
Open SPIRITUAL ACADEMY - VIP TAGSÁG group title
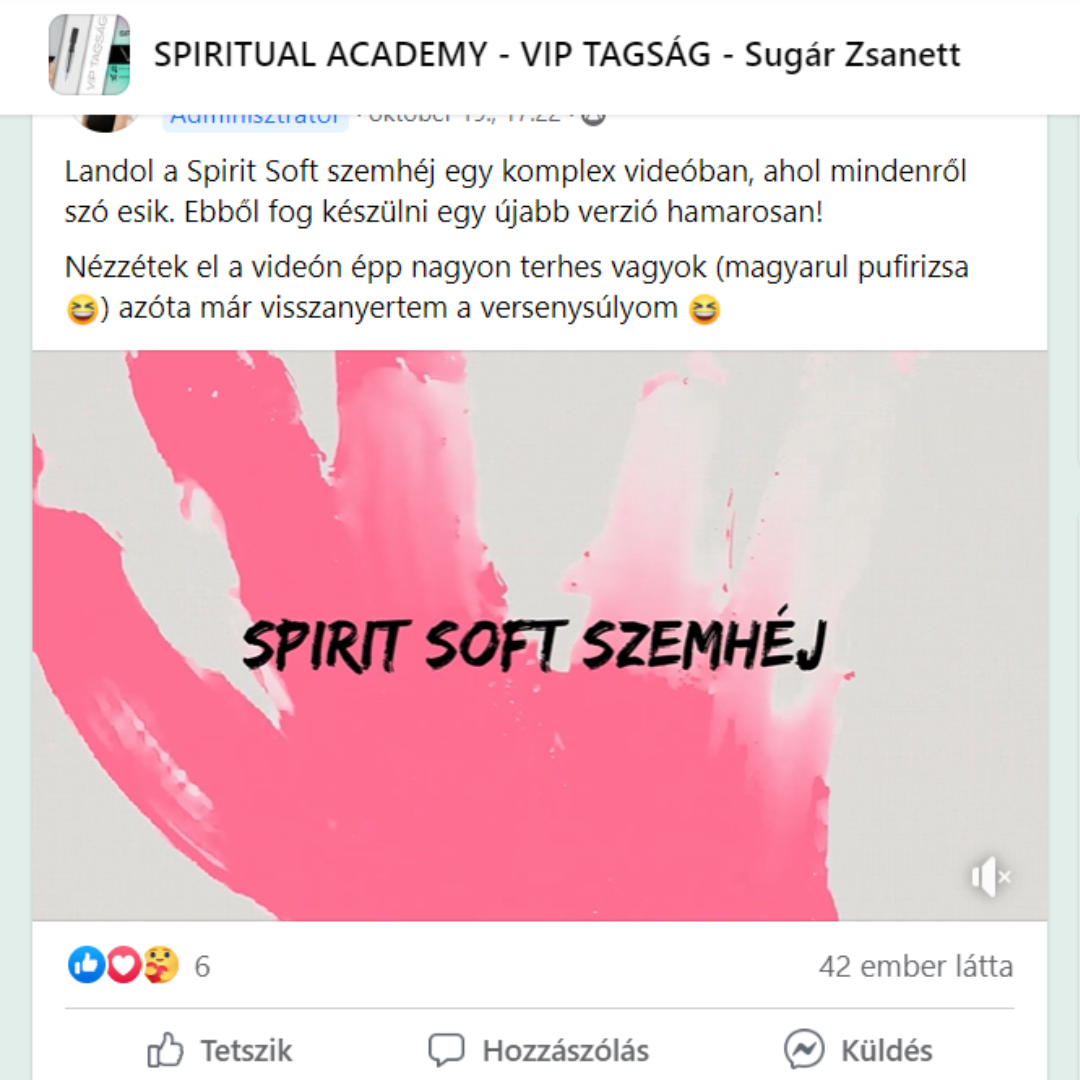click(x=557, y=54)
